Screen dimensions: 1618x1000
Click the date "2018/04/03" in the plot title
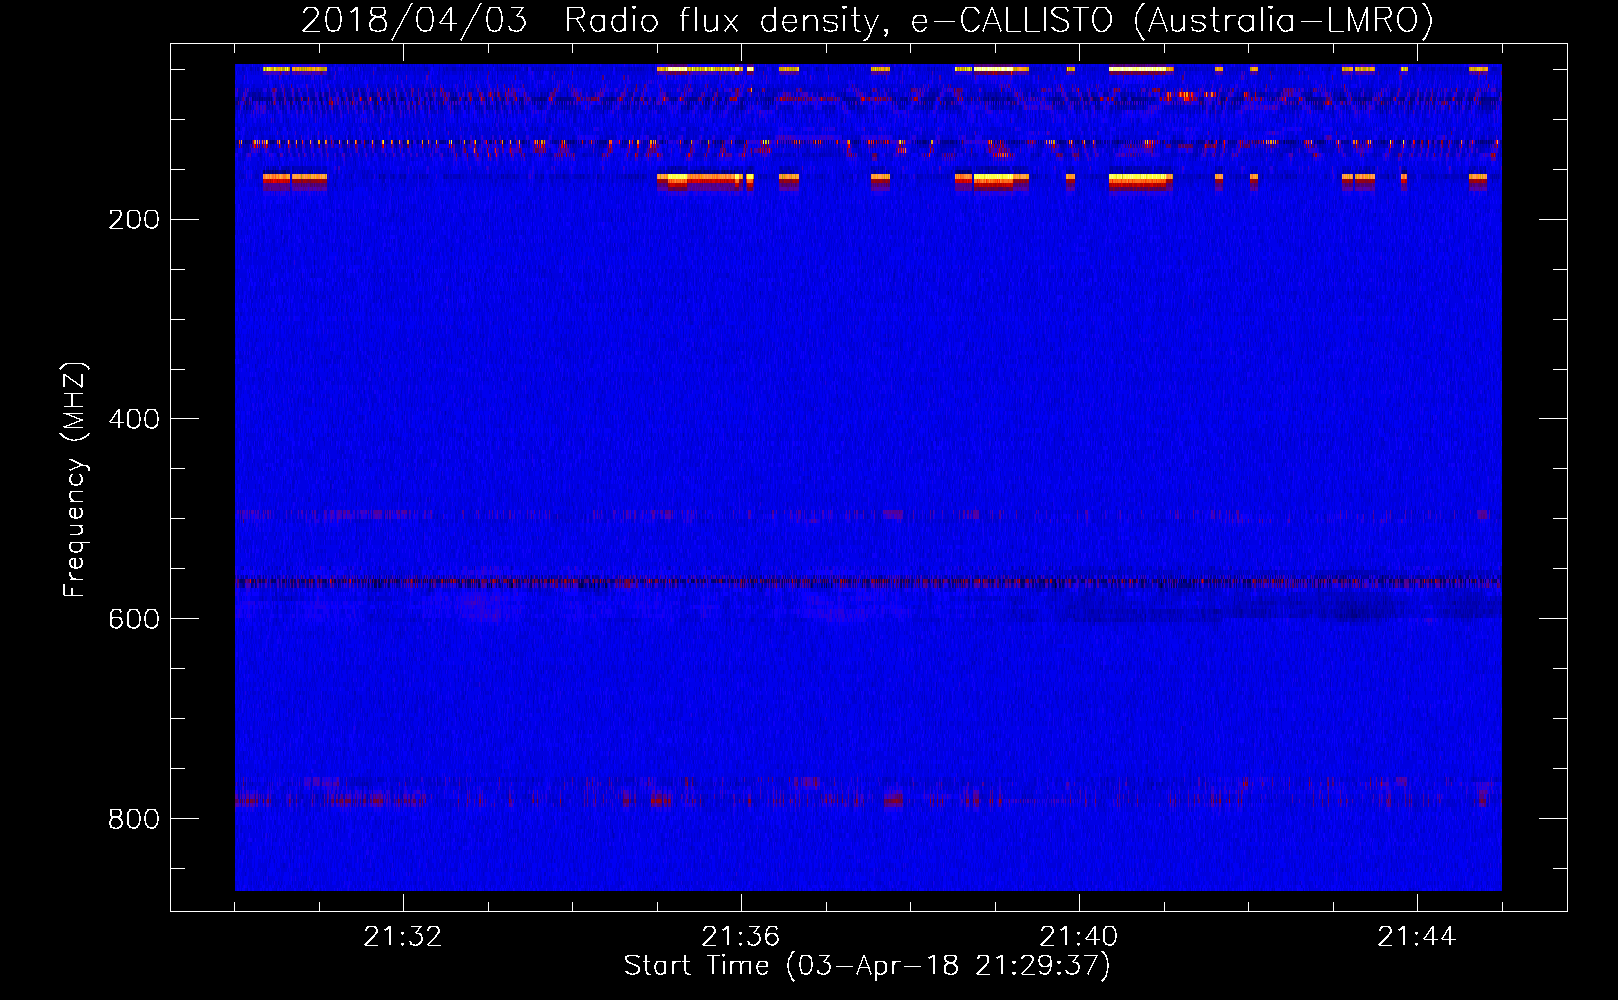[x=414, y=21]
